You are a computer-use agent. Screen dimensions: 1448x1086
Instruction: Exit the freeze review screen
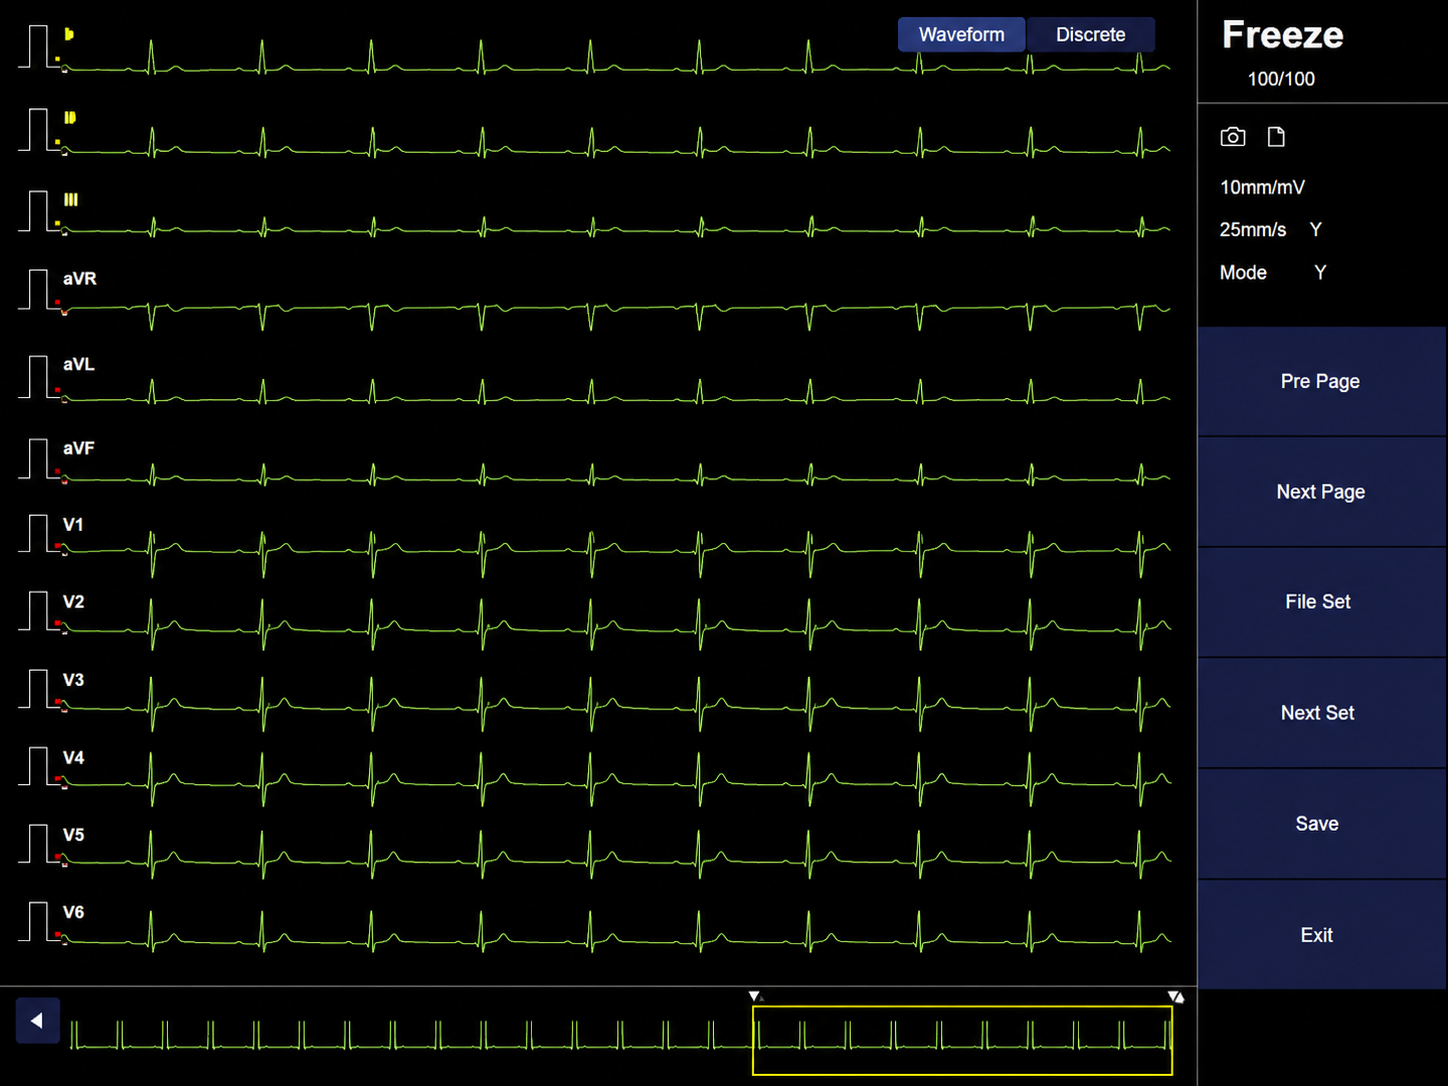1321,935
